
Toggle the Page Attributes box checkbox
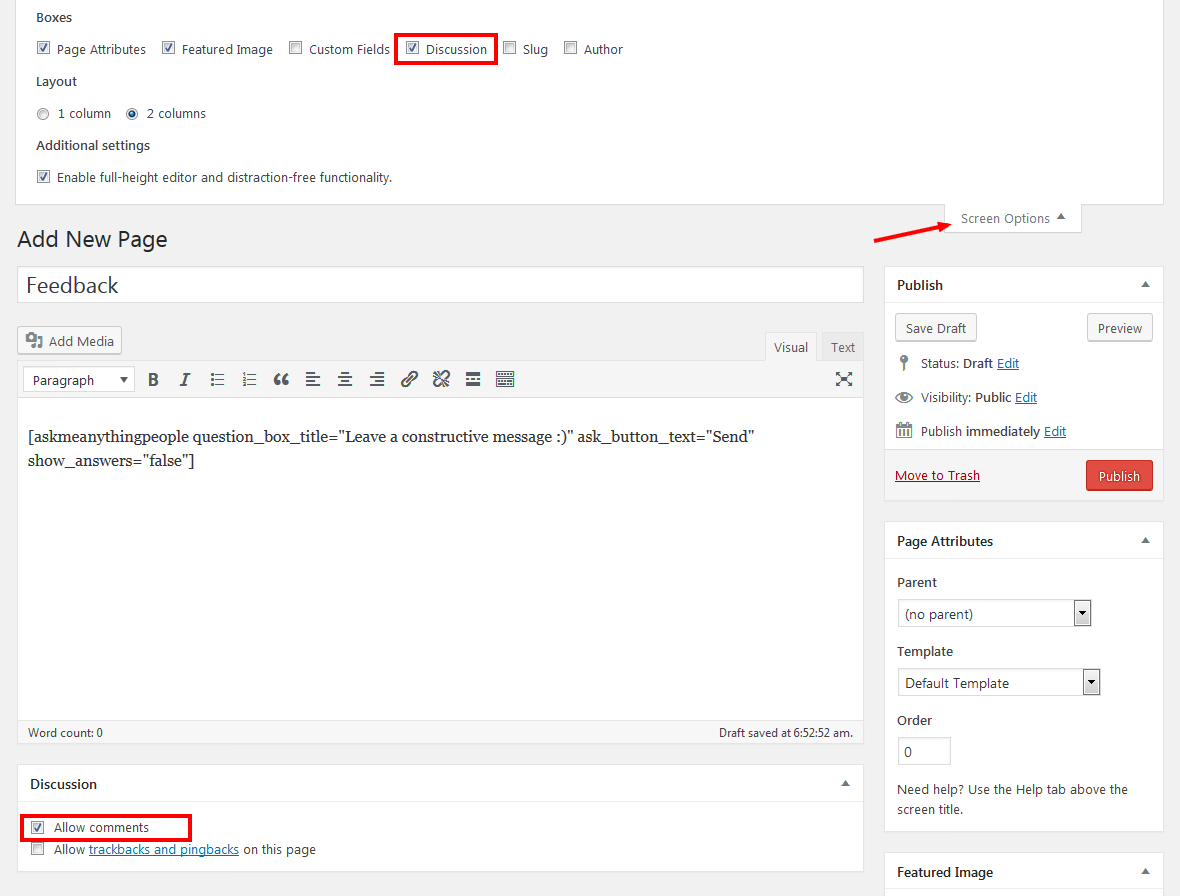[x=44, y=48]
